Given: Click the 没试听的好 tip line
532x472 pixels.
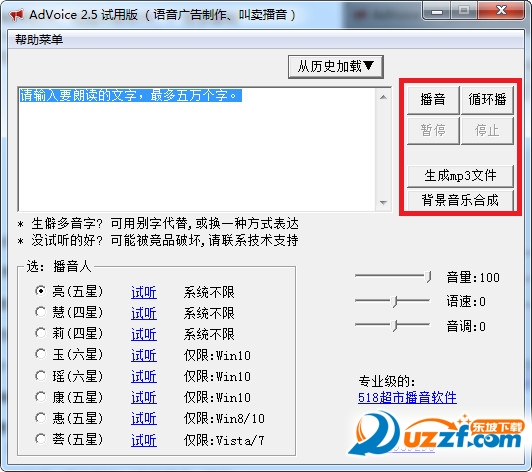Looking at the screenshot, I should (158, 241).
